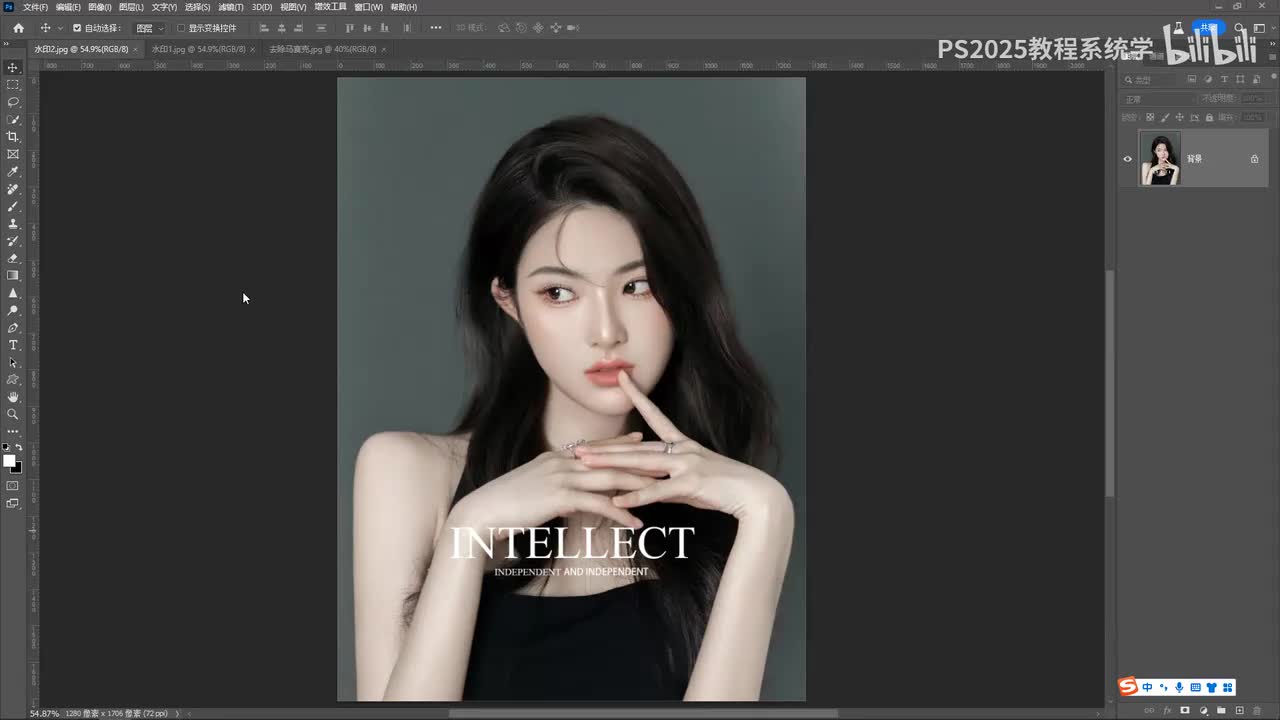The height and width of the screenshot is (720, 1280).
Task: Enable the Show Transform Controls (显示变换控件) checkbox
Action: coord(181,28)
